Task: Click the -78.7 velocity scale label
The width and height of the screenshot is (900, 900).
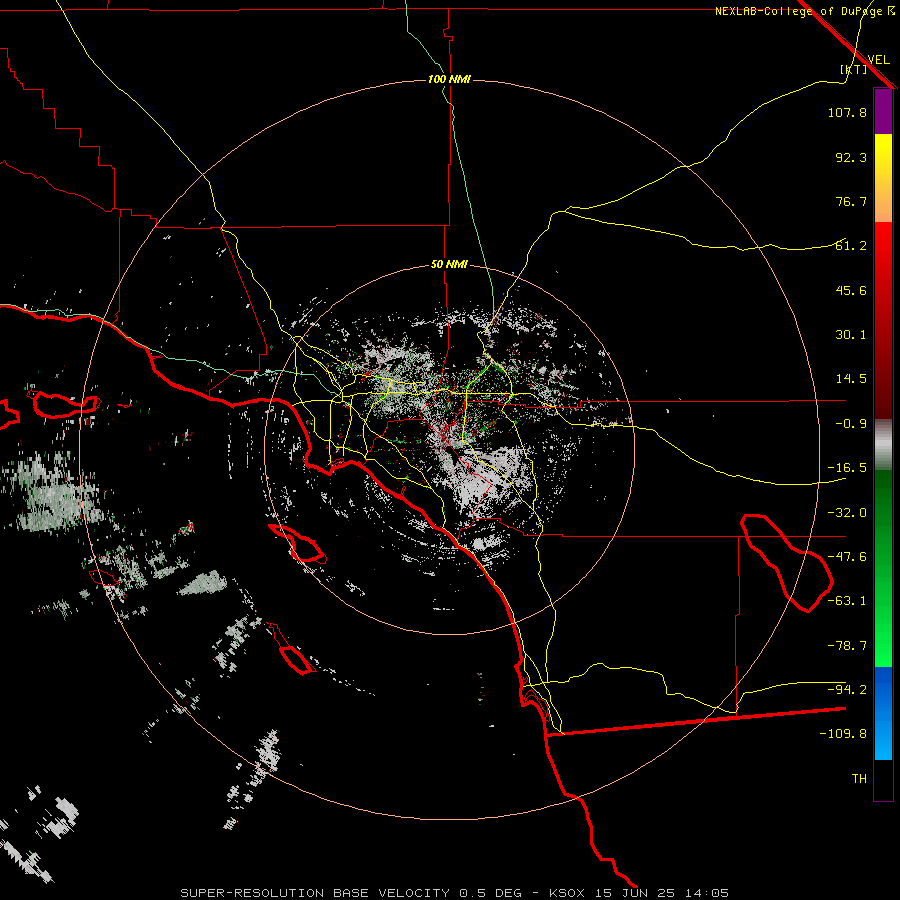Action: 847,646
